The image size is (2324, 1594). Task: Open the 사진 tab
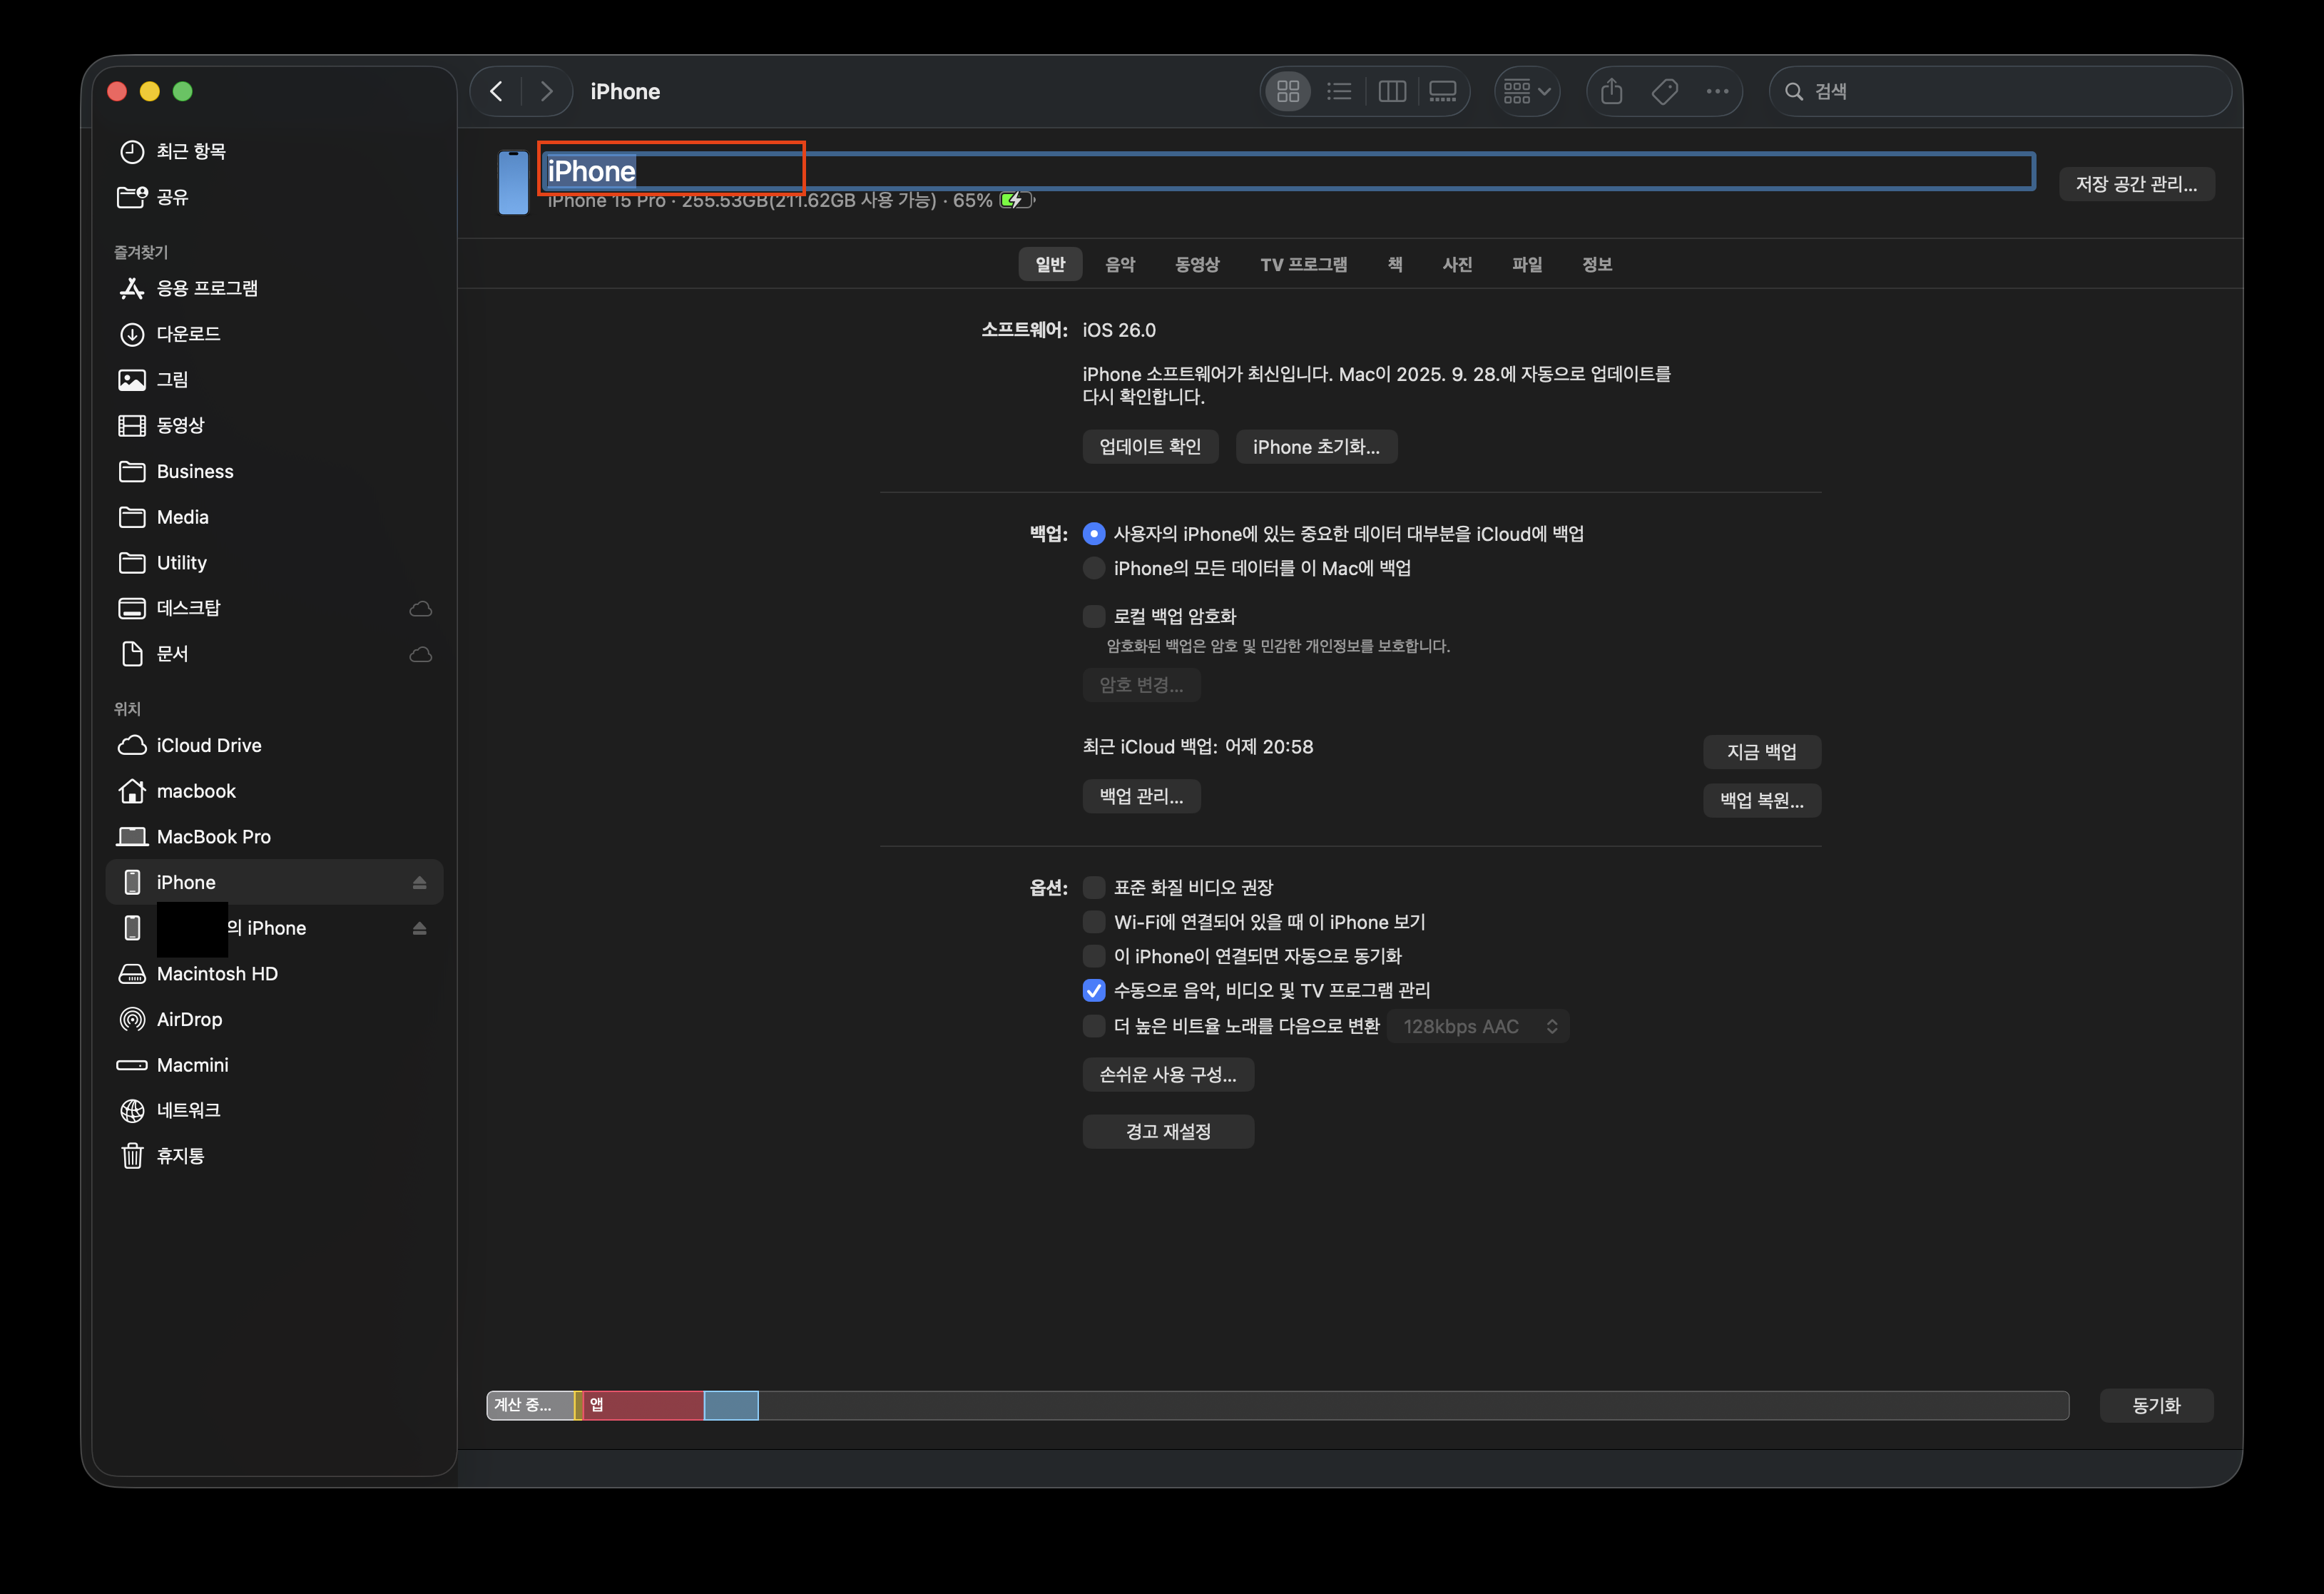pyautogui.click(x=1456, y=264)
